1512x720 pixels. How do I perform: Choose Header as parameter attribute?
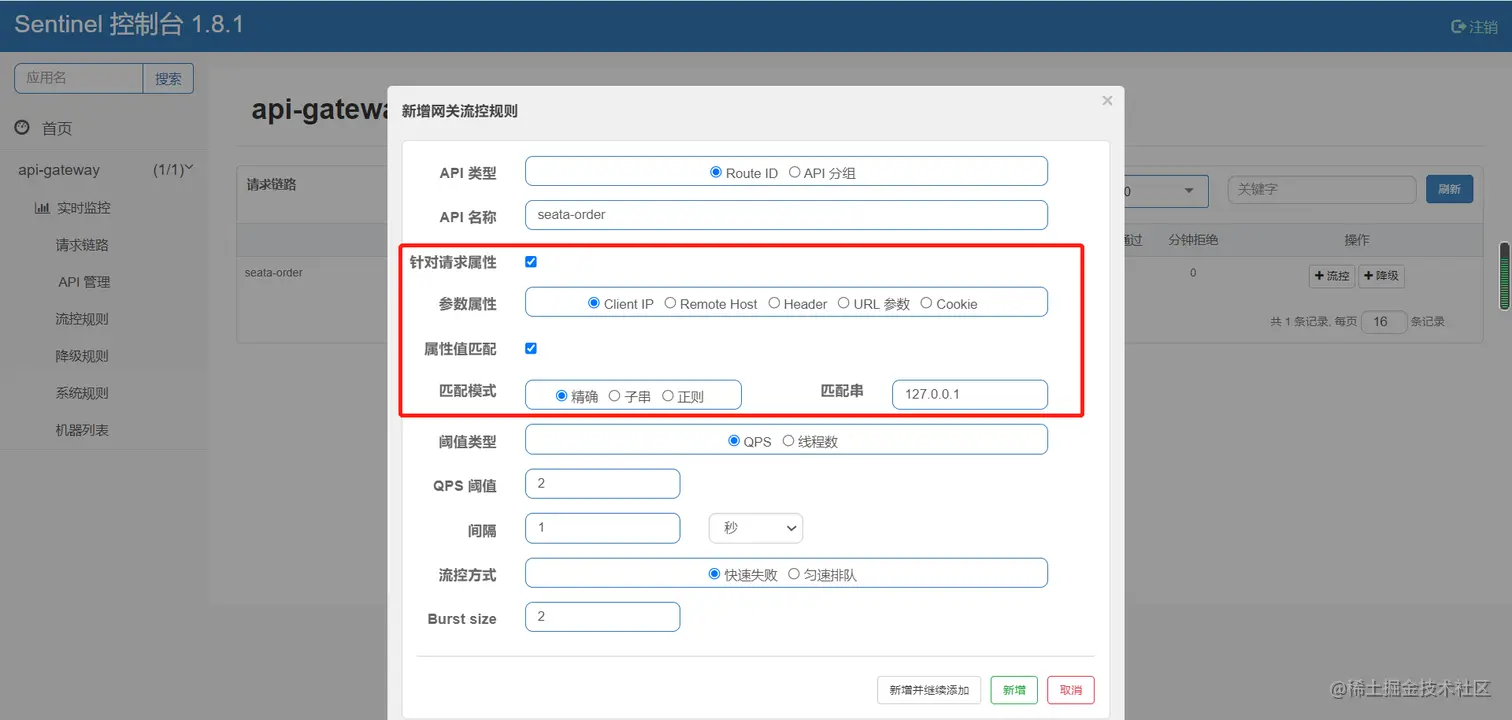tap(774, 303)
